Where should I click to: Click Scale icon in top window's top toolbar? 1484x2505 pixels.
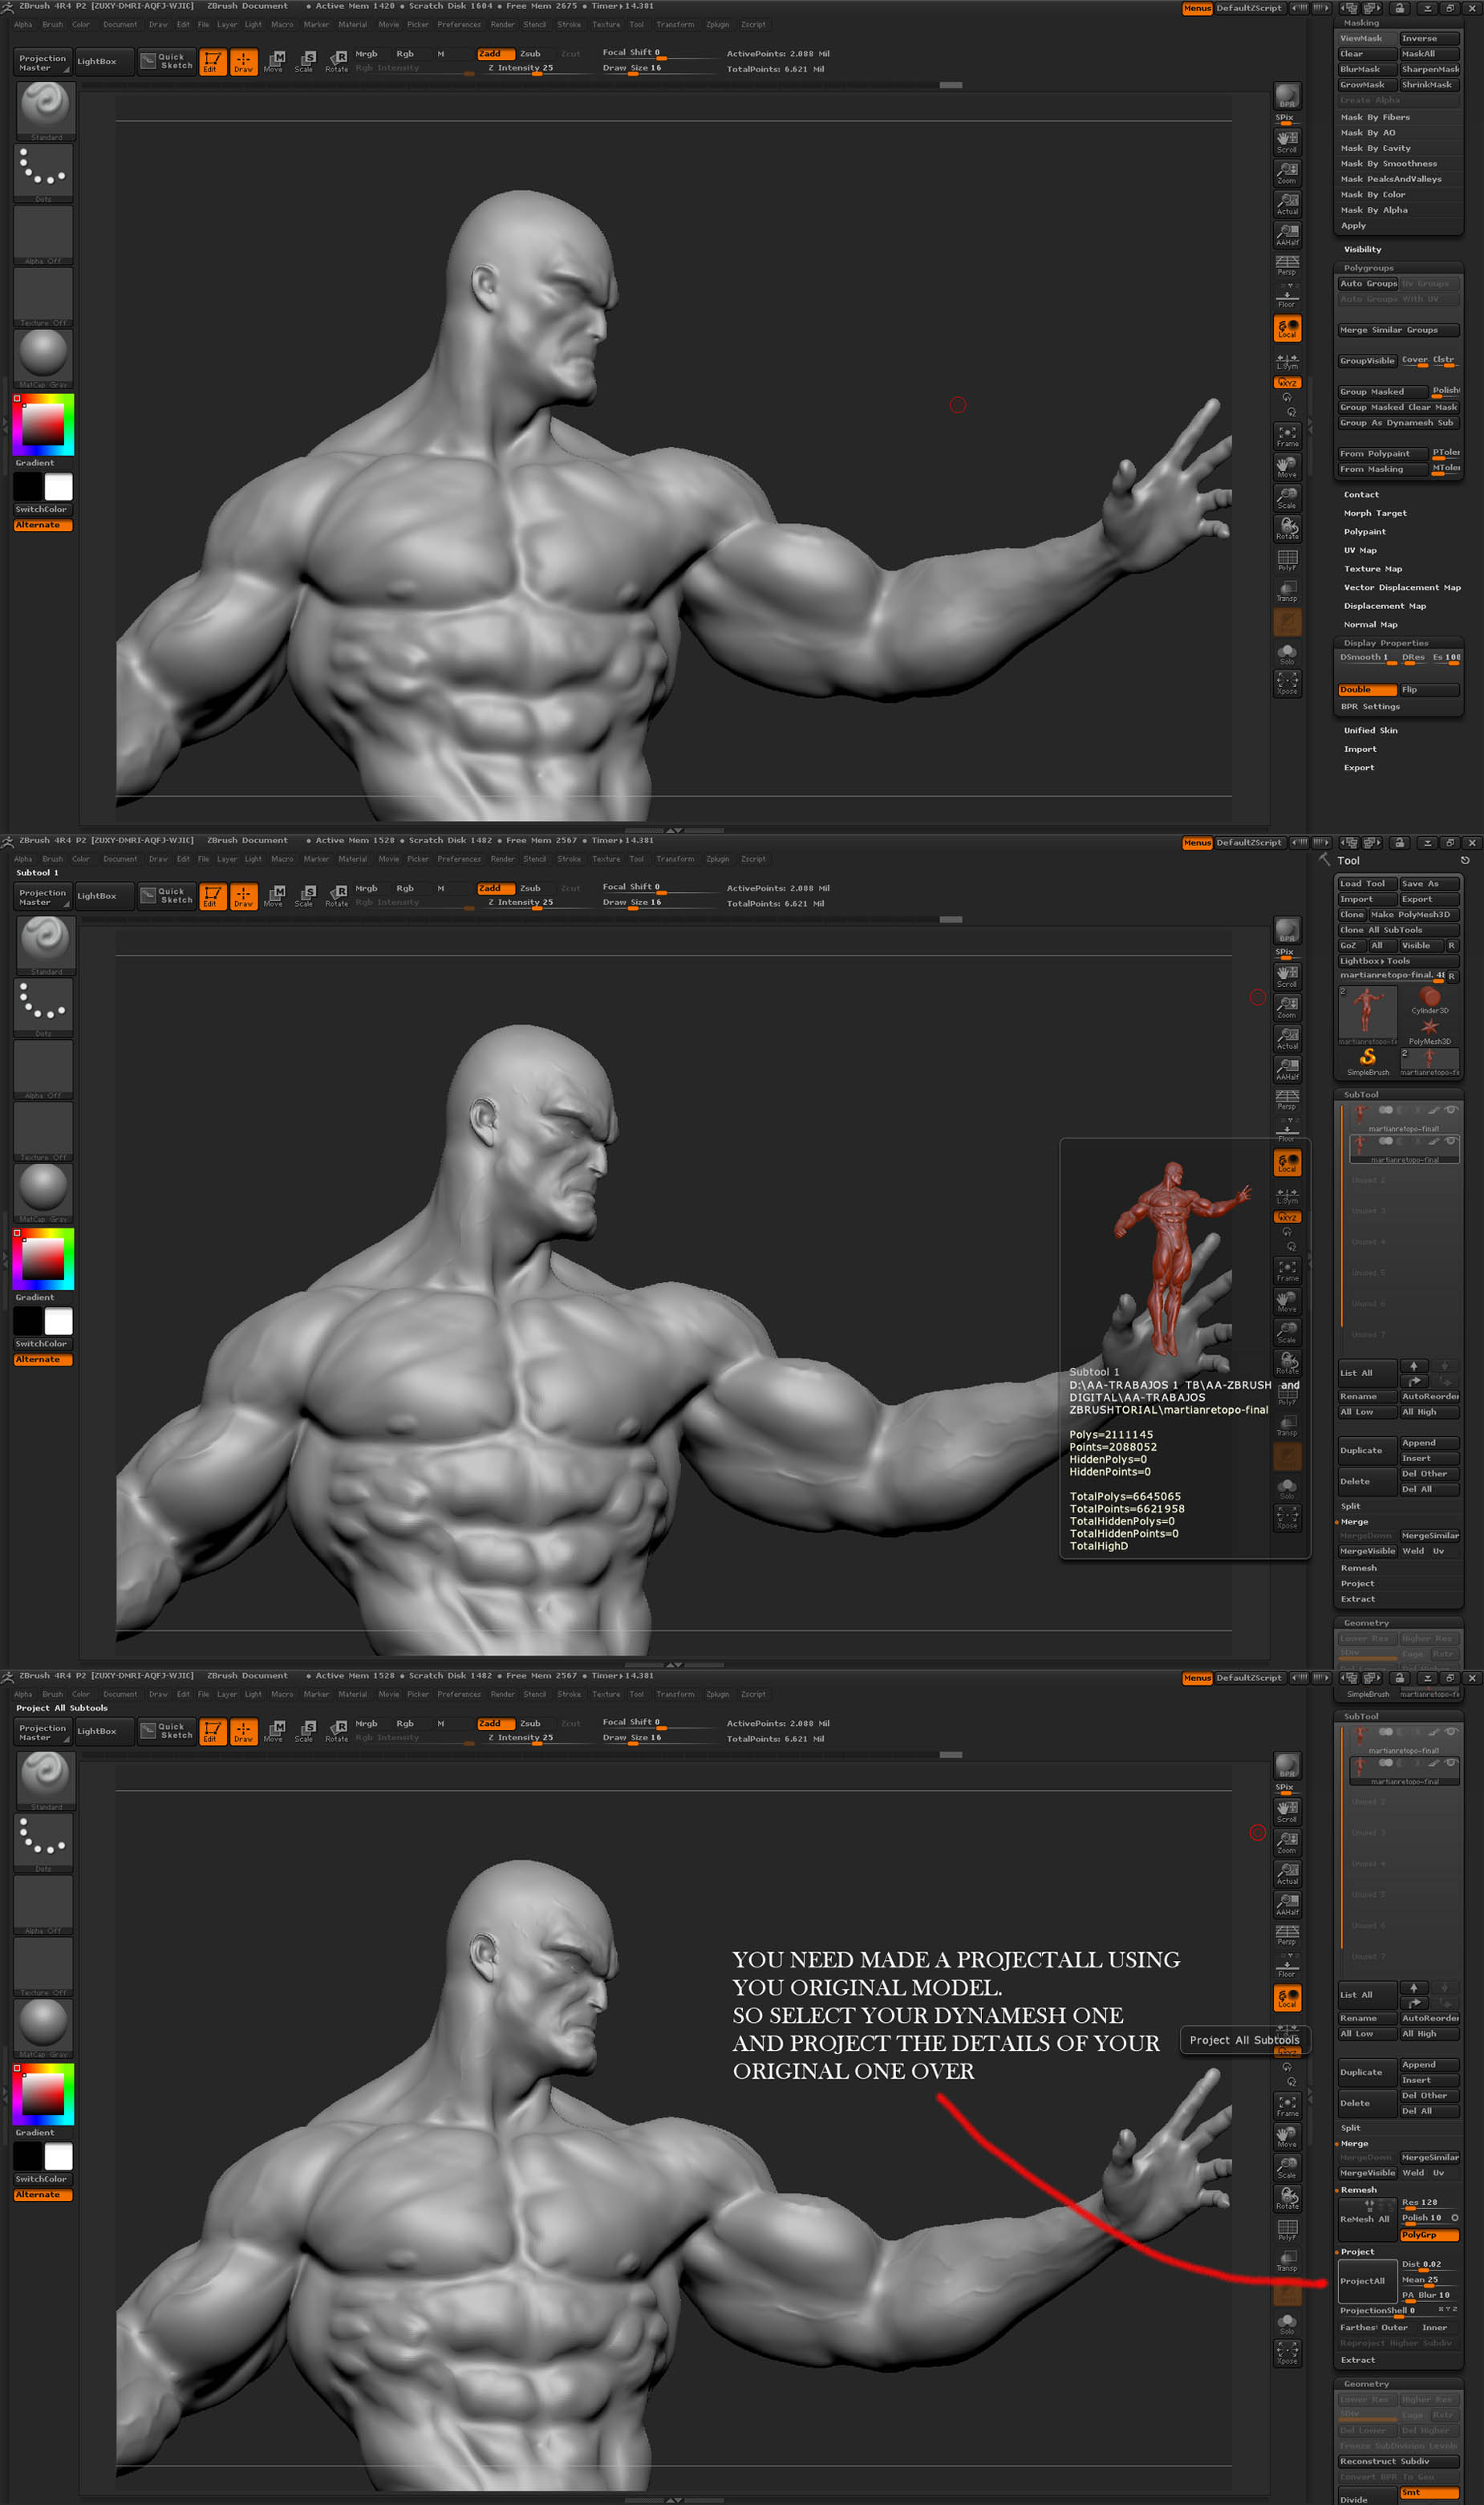tap(305, 62)
